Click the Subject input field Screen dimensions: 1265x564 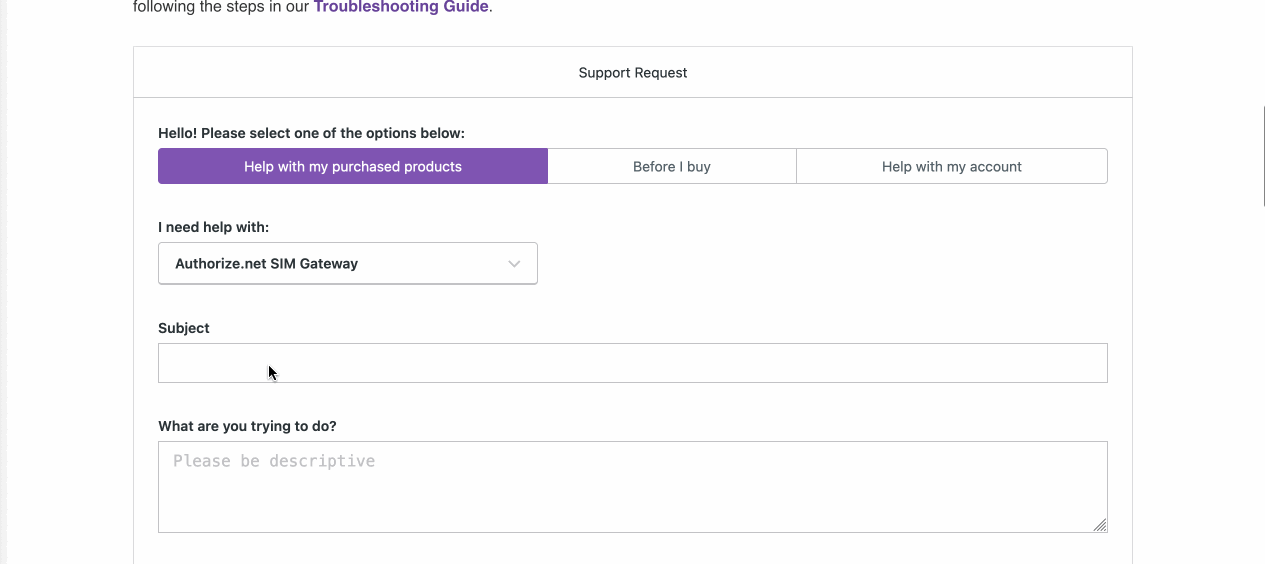pyautogui.click(x=633, y=363)
